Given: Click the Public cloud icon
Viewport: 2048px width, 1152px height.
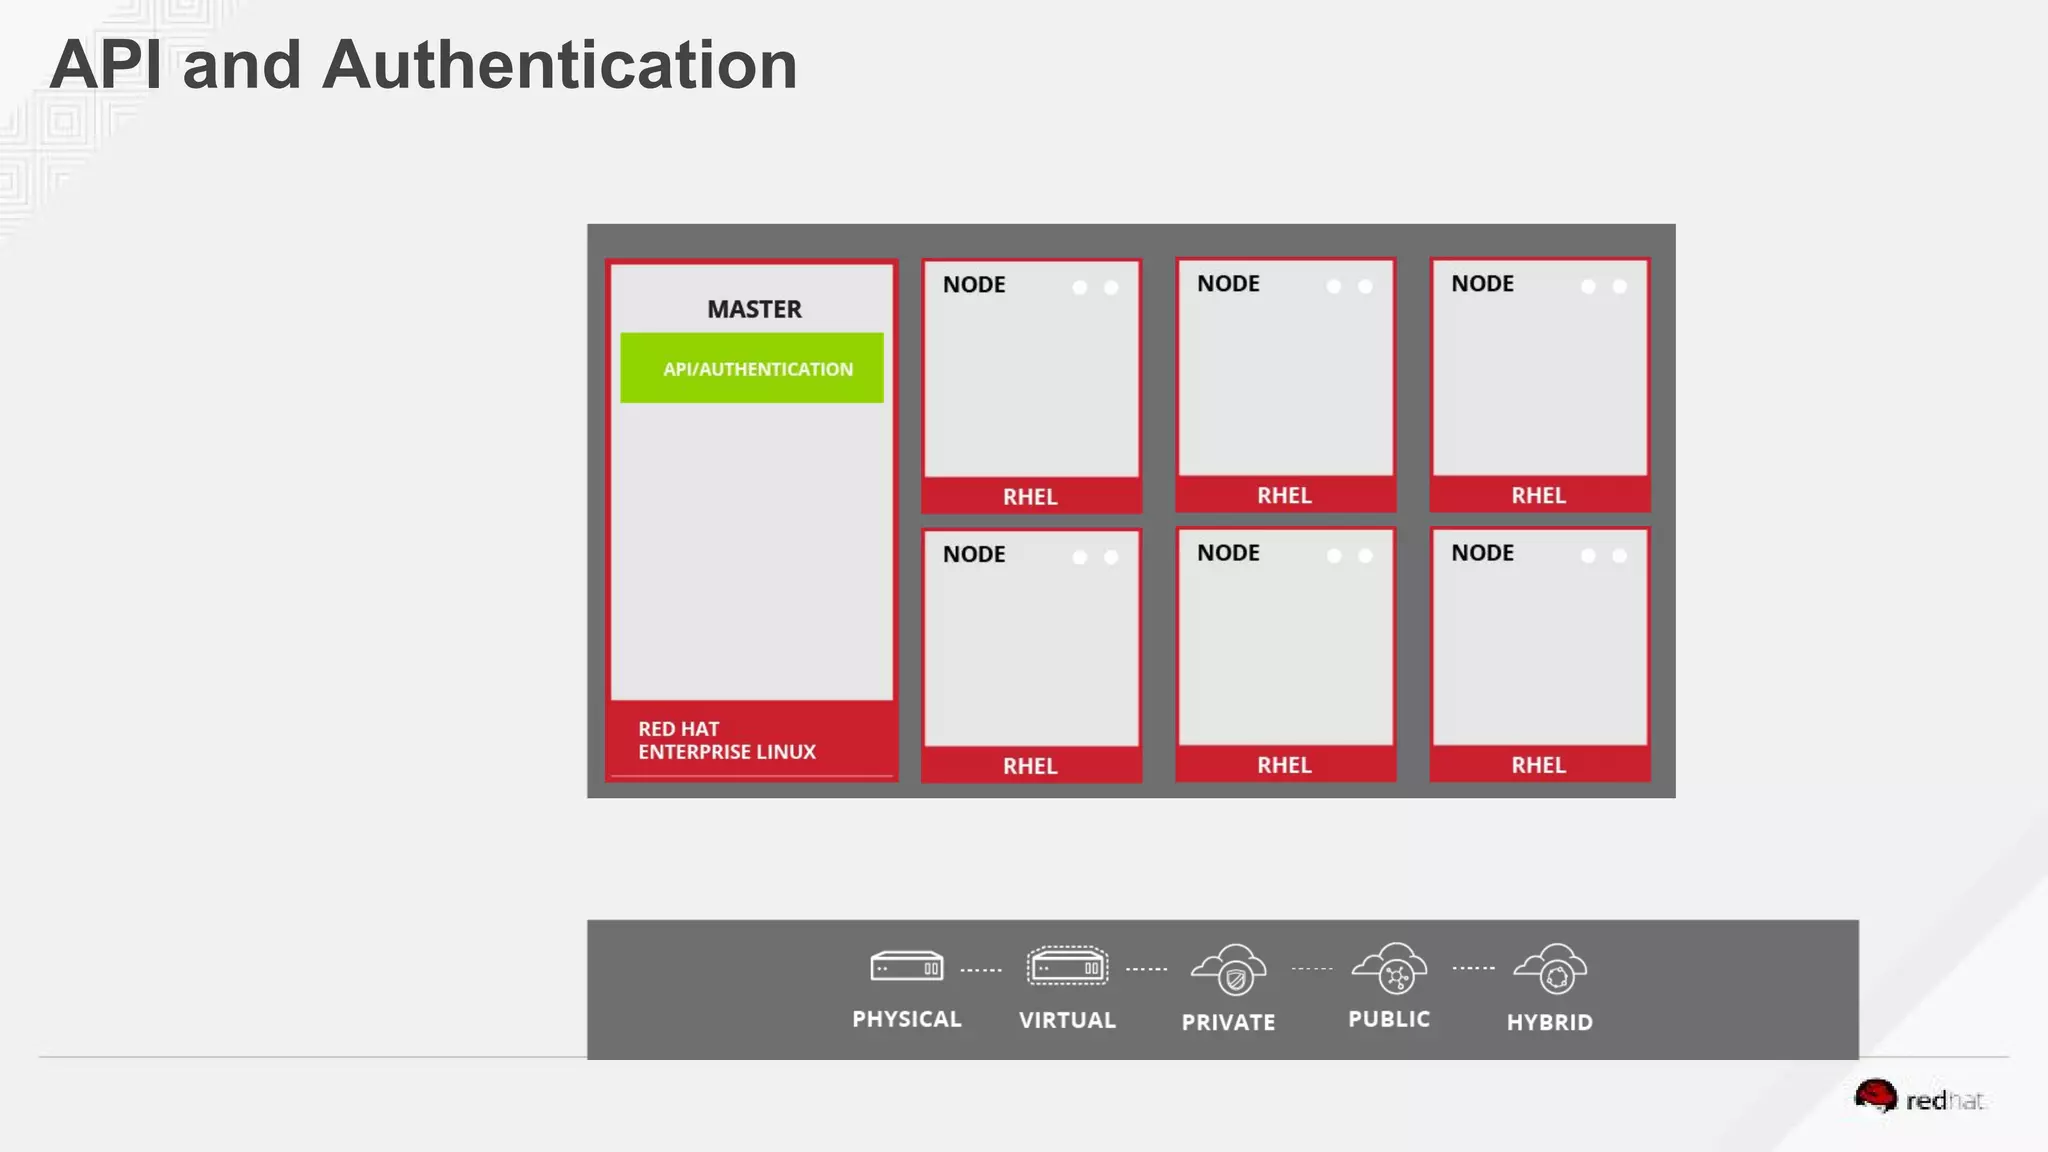Looking at the screenshot, I should click(x=1389, y=968).
